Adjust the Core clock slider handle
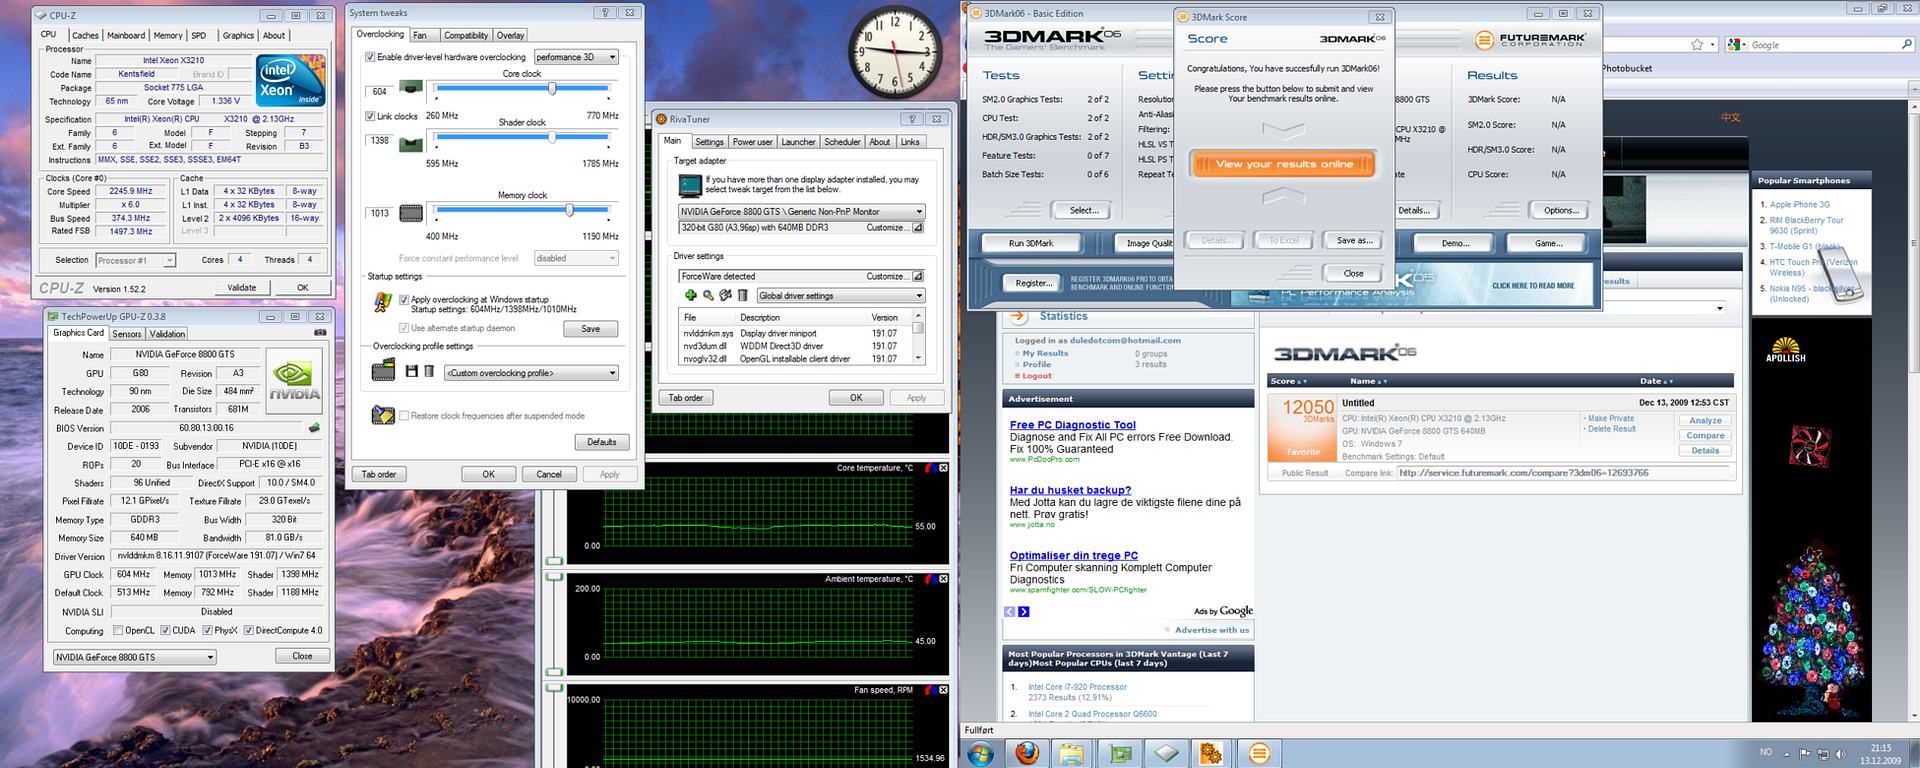The height and width of the screenshot is (768, 1920). point(552,89)
